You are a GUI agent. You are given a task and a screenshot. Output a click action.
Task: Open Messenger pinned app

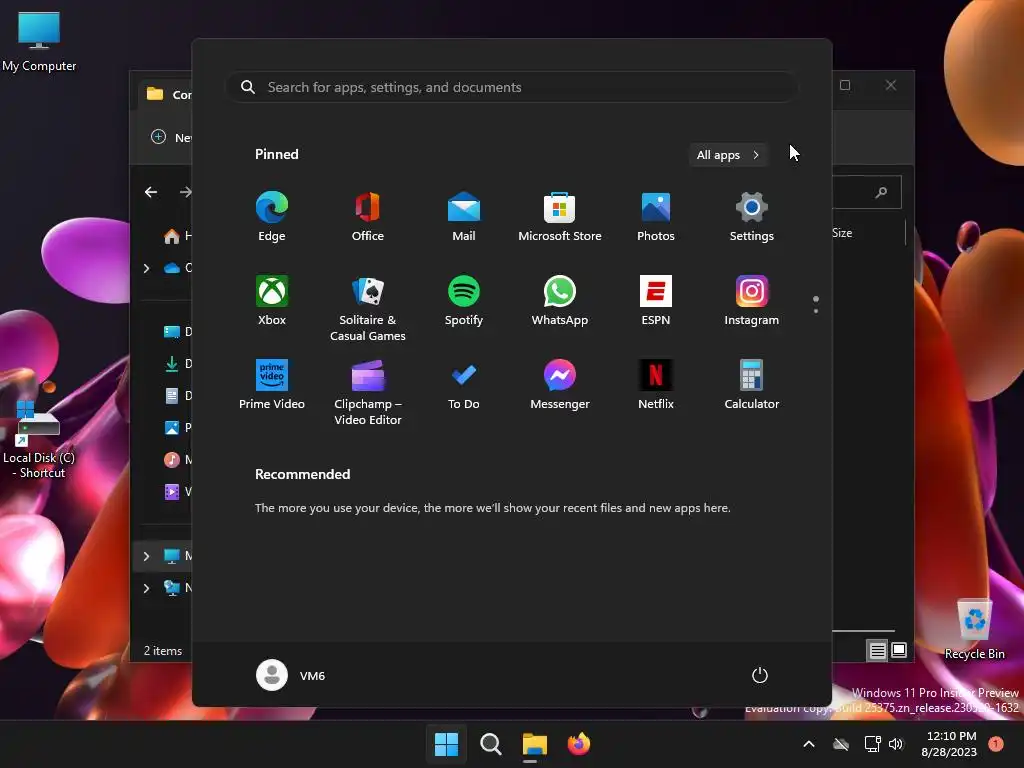click(560, 385)
